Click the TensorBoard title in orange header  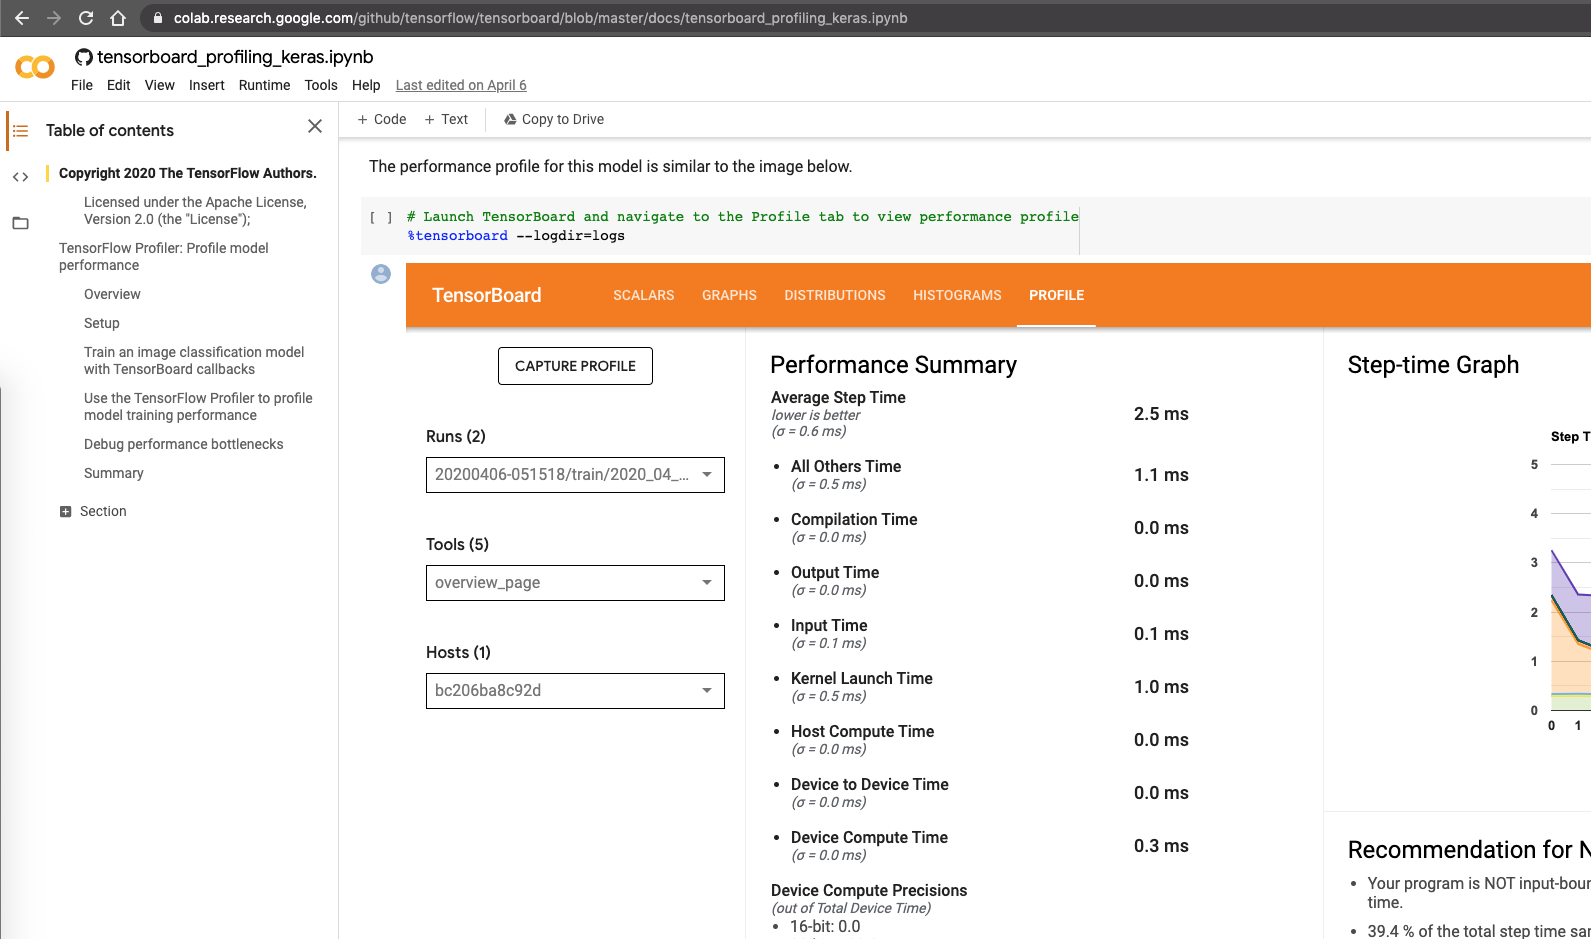(487, 295)
